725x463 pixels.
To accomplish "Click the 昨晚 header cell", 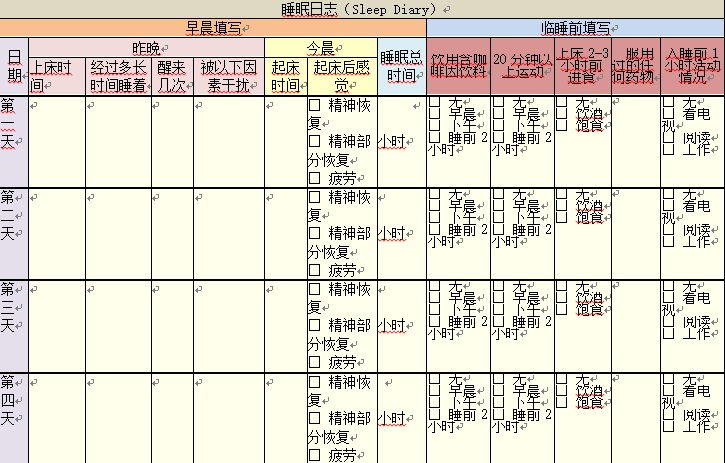I will click(147, 48).
